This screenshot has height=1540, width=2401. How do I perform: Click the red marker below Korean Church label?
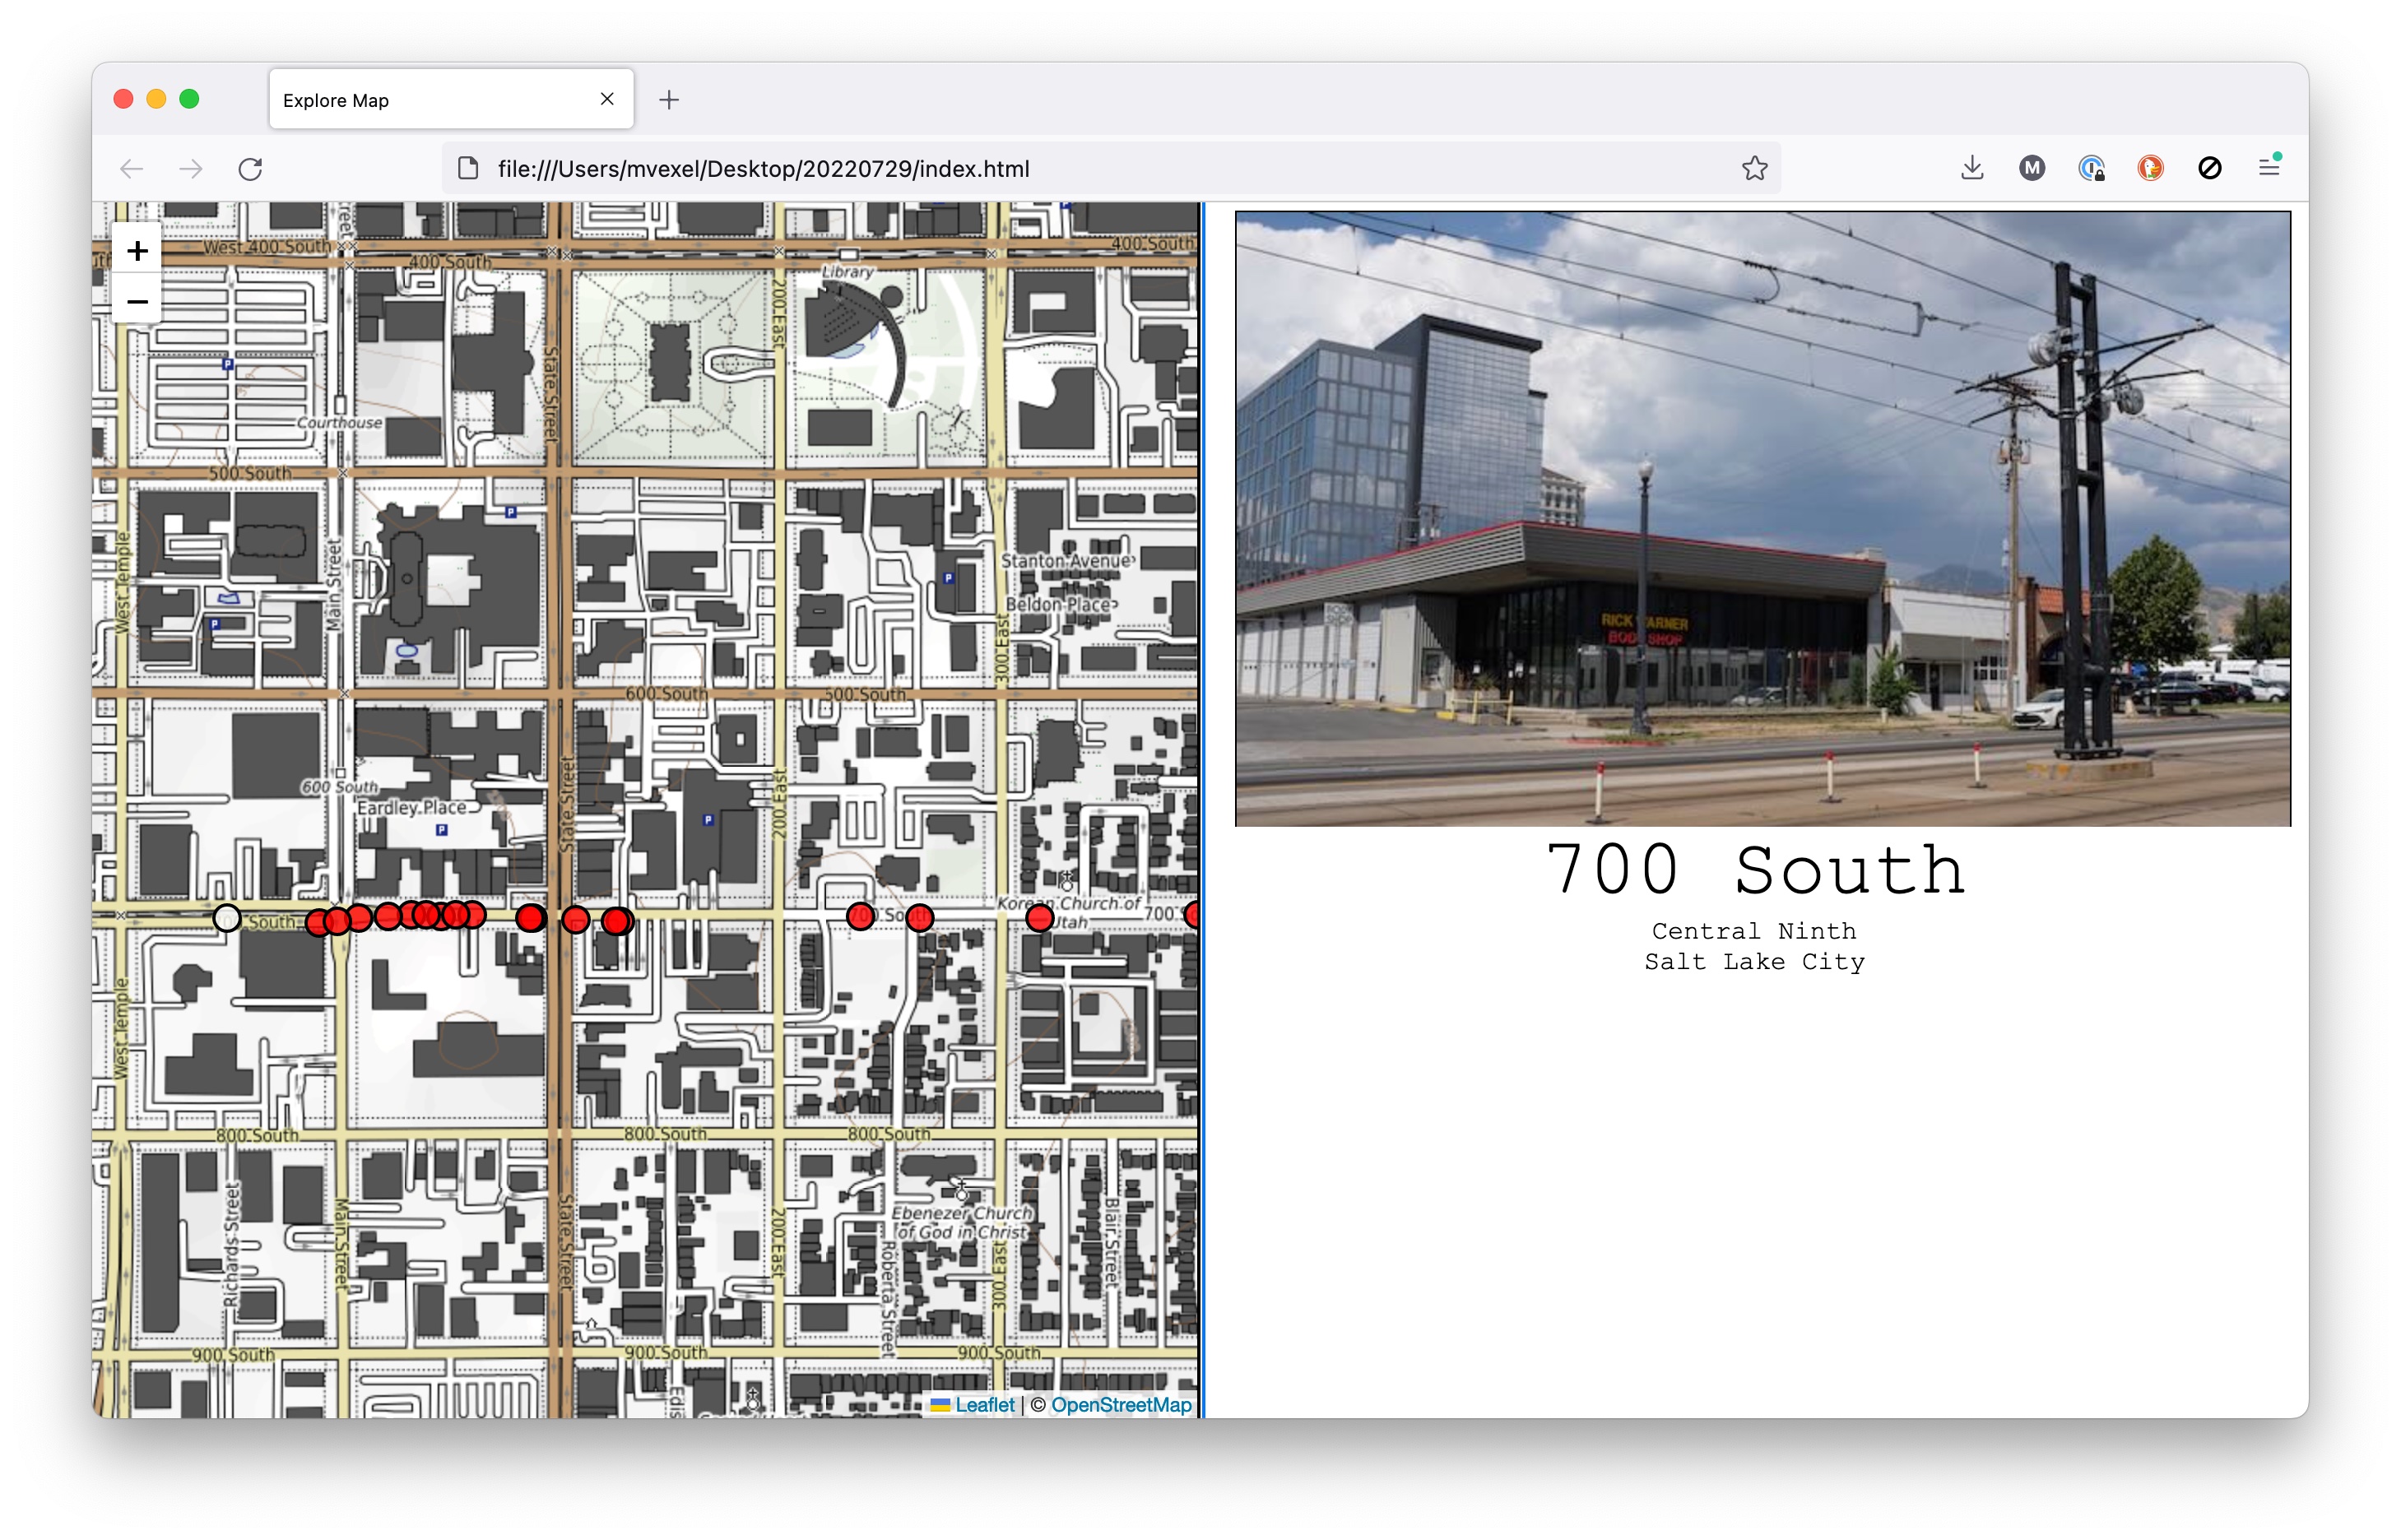pos(1040,917)
